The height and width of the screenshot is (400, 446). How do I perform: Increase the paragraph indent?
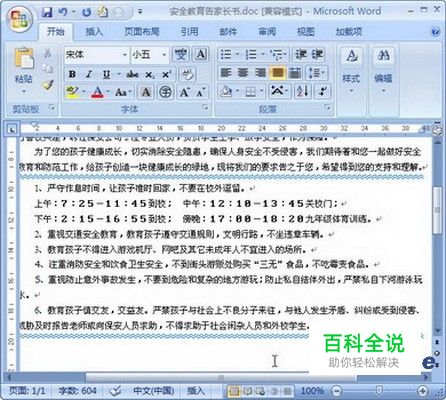point(317,54)
